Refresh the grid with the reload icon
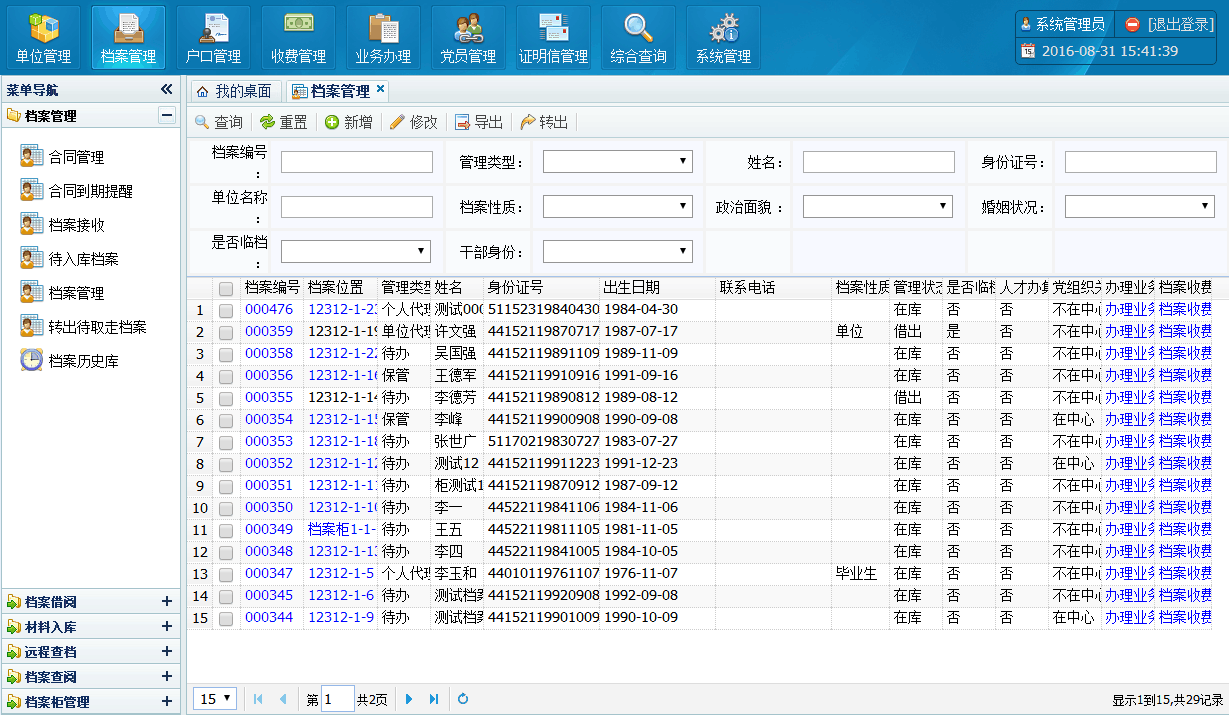Viewport: 1229px width, 715px height. pyautogui.click(x=463, y=699)
